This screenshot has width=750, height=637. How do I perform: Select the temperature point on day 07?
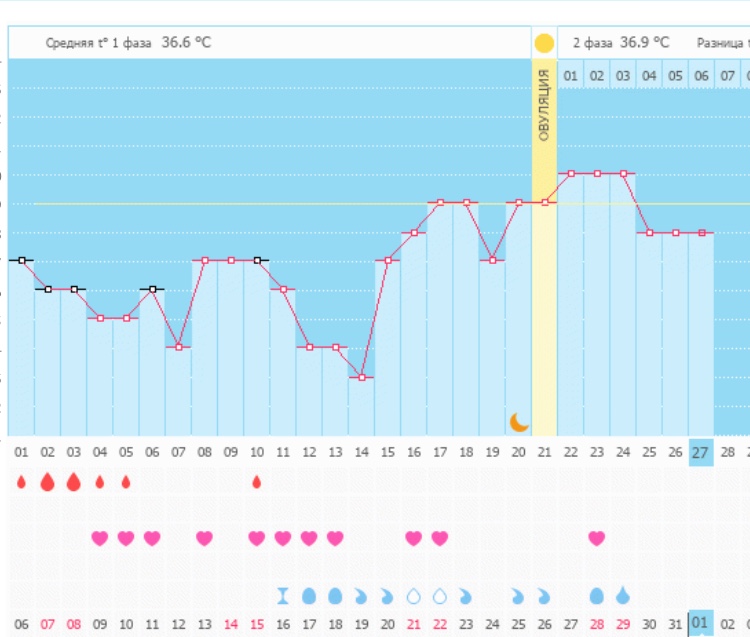click(178, 347)
